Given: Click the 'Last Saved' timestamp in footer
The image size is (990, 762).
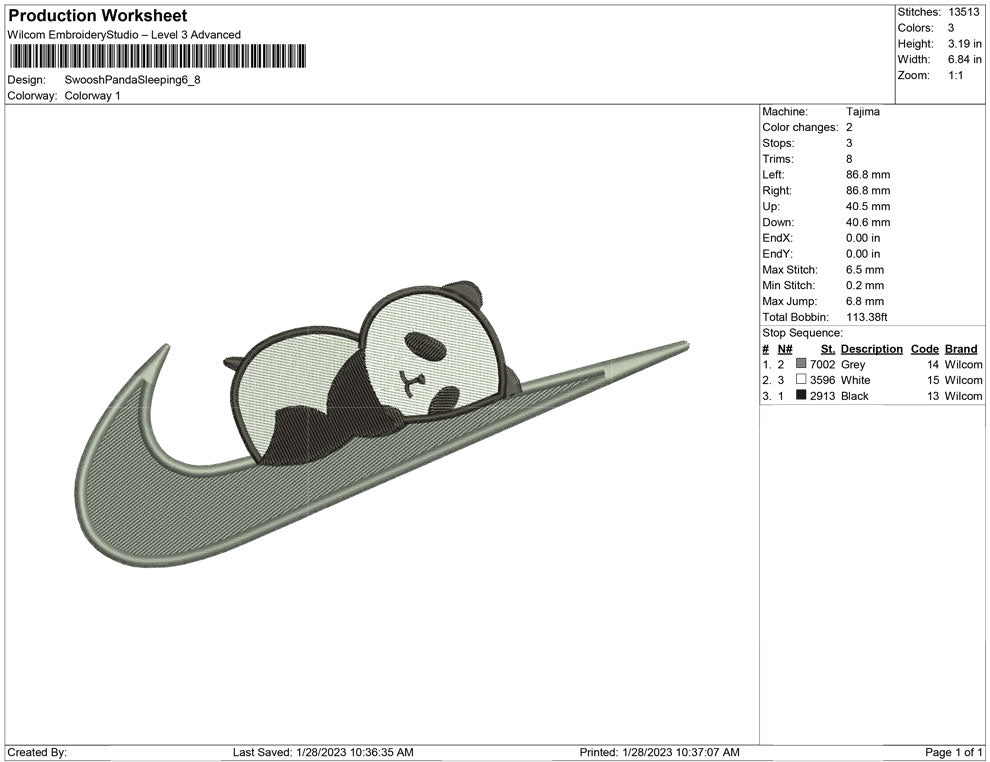Looking at the screenshot, I should coord(323,752).
